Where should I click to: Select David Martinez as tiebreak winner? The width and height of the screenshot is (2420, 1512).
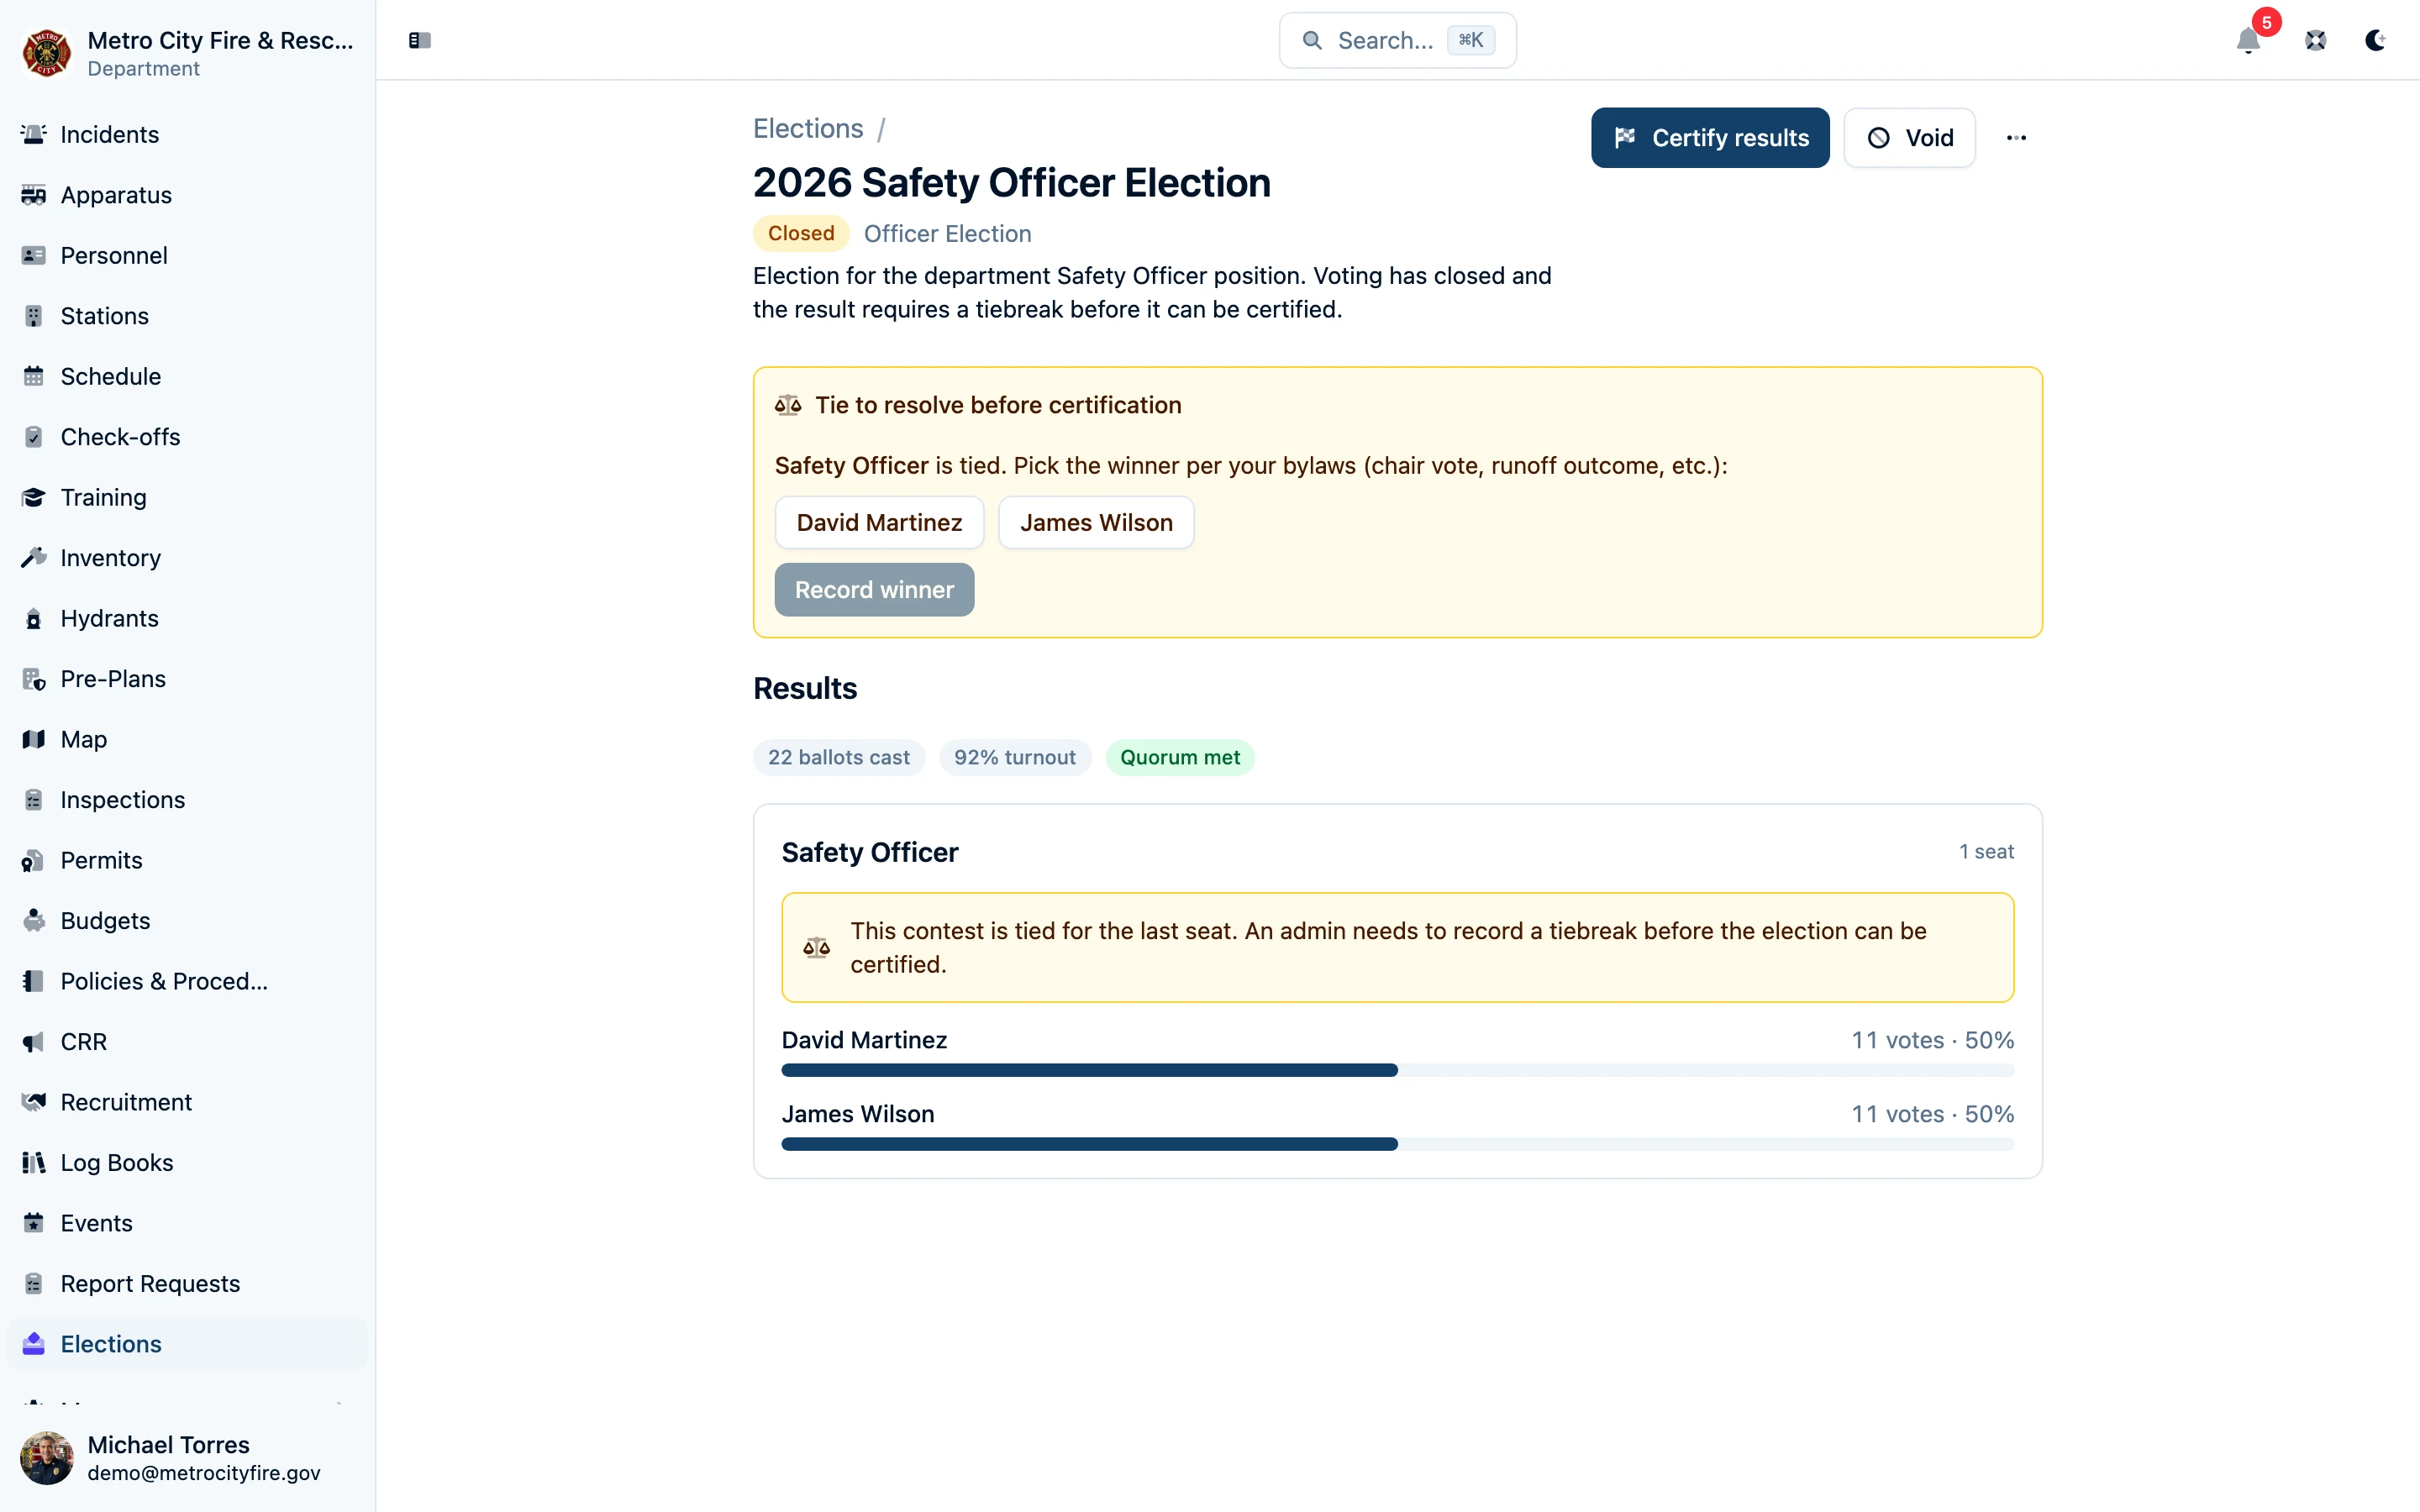(879, 522)
